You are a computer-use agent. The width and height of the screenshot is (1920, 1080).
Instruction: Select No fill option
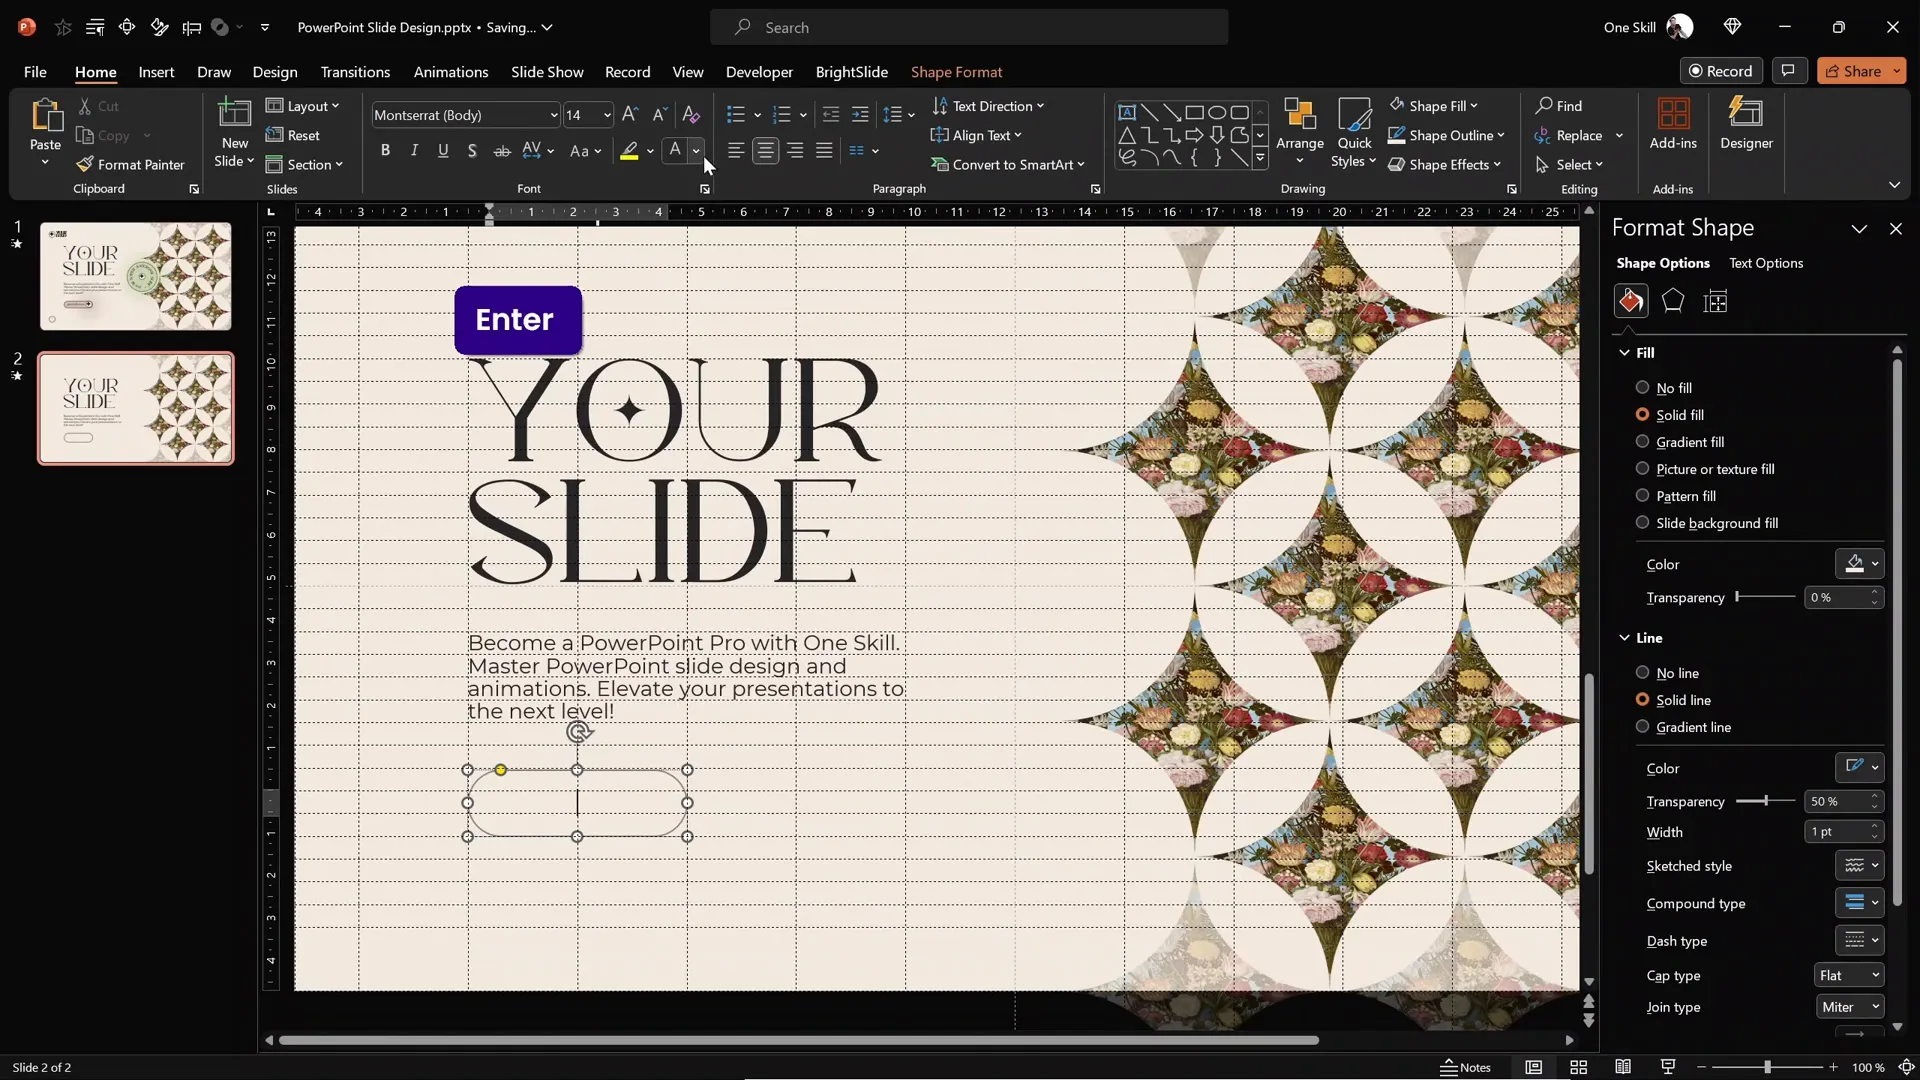click(x=1663, y=388)
